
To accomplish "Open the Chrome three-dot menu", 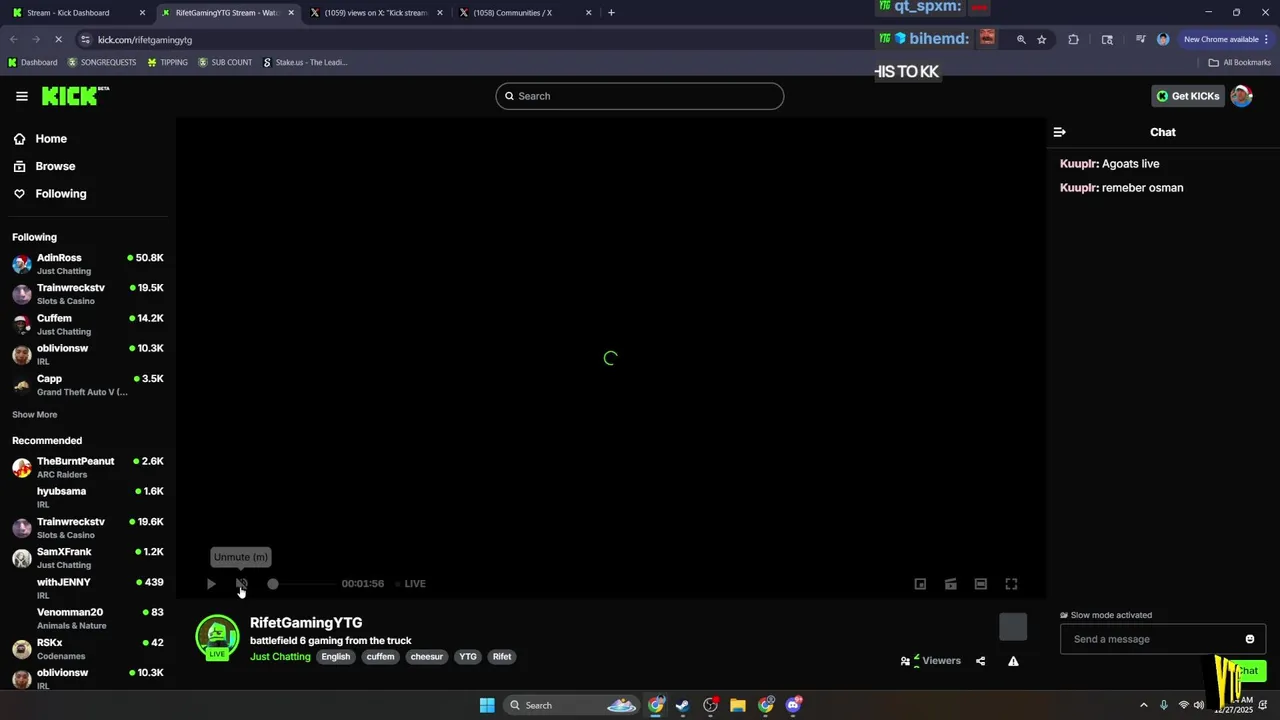I will 1267,39.
